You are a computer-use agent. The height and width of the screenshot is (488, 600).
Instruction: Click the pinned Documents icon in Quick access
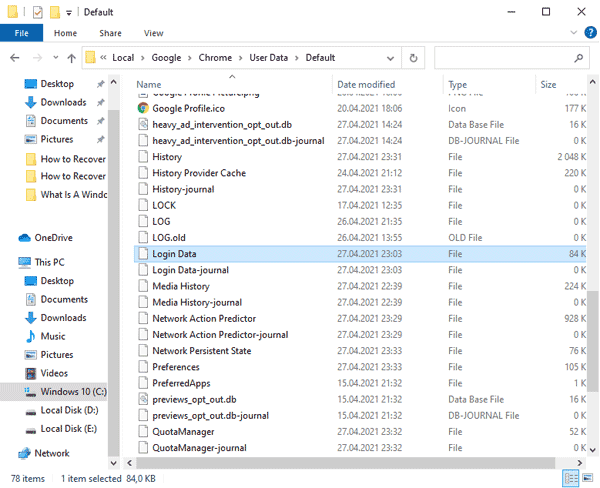pos(30,121)
